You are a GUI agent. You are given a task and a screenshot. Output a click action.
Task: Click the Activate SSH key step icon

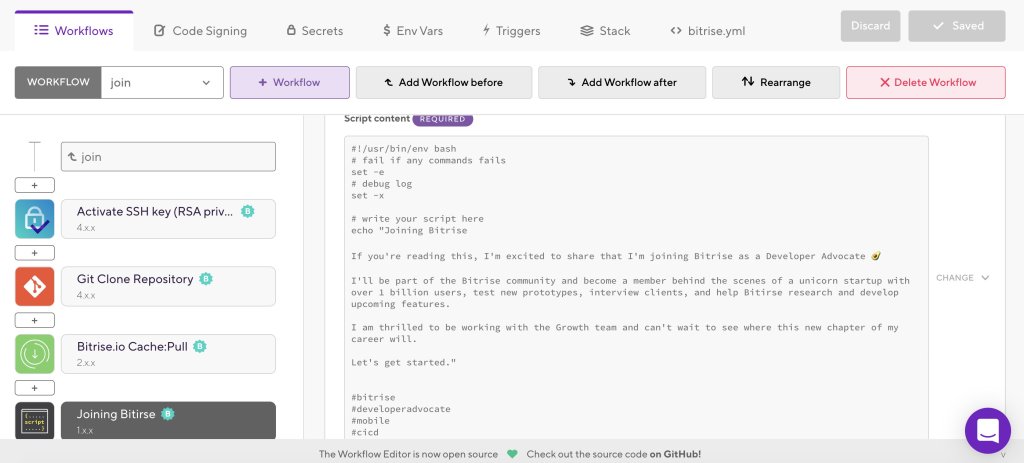[x=35, y=219]
